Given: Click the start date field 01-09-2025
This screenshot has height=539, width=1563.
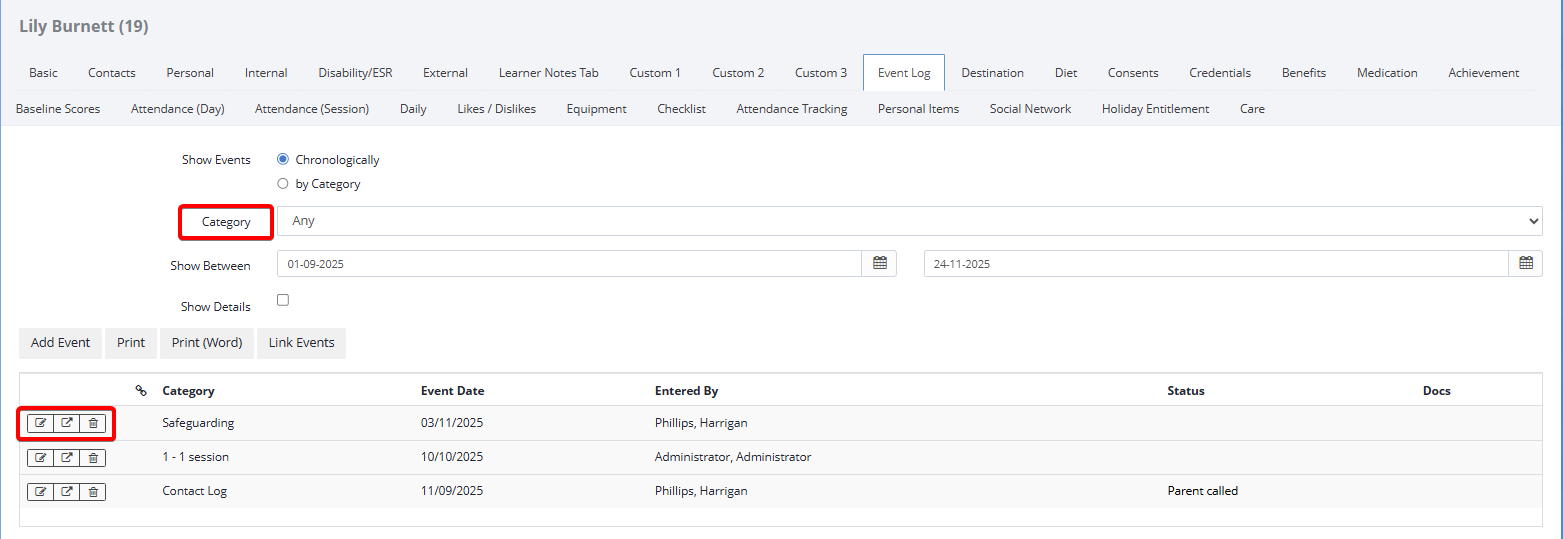Looking at the screenshot, I should pyautogui.click(x=569, y=263).
